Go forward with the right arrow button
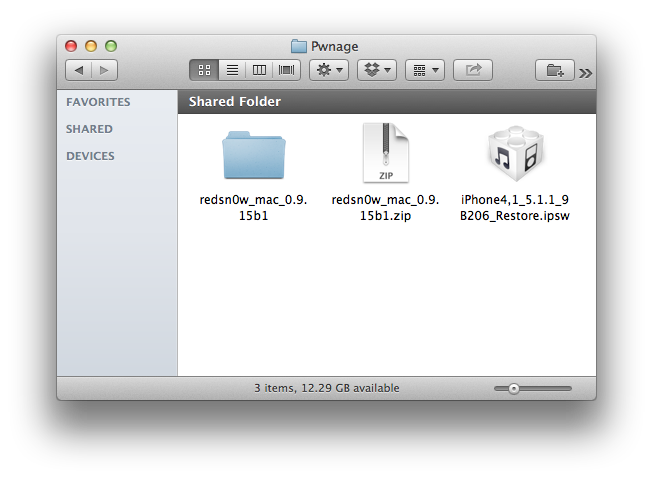Screen dimensions: 653x479 click(105, 70)
